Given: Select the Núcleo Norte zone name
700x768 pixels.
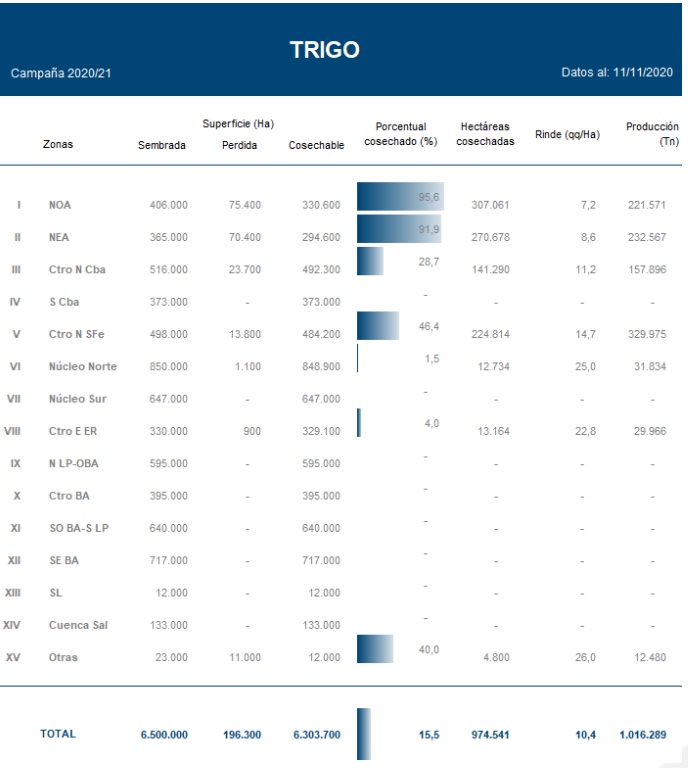Looking at the screenshot, I should point(83,367).
